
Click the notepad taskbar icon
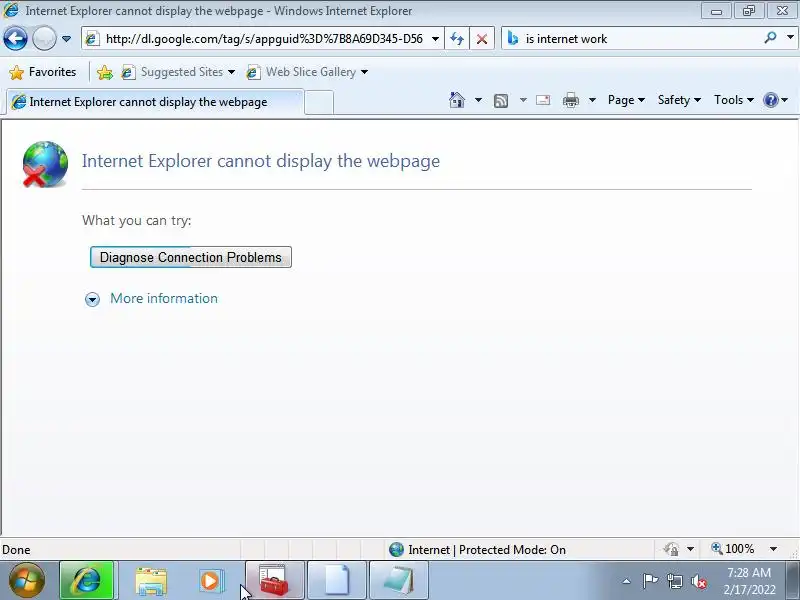coord(398,581)
